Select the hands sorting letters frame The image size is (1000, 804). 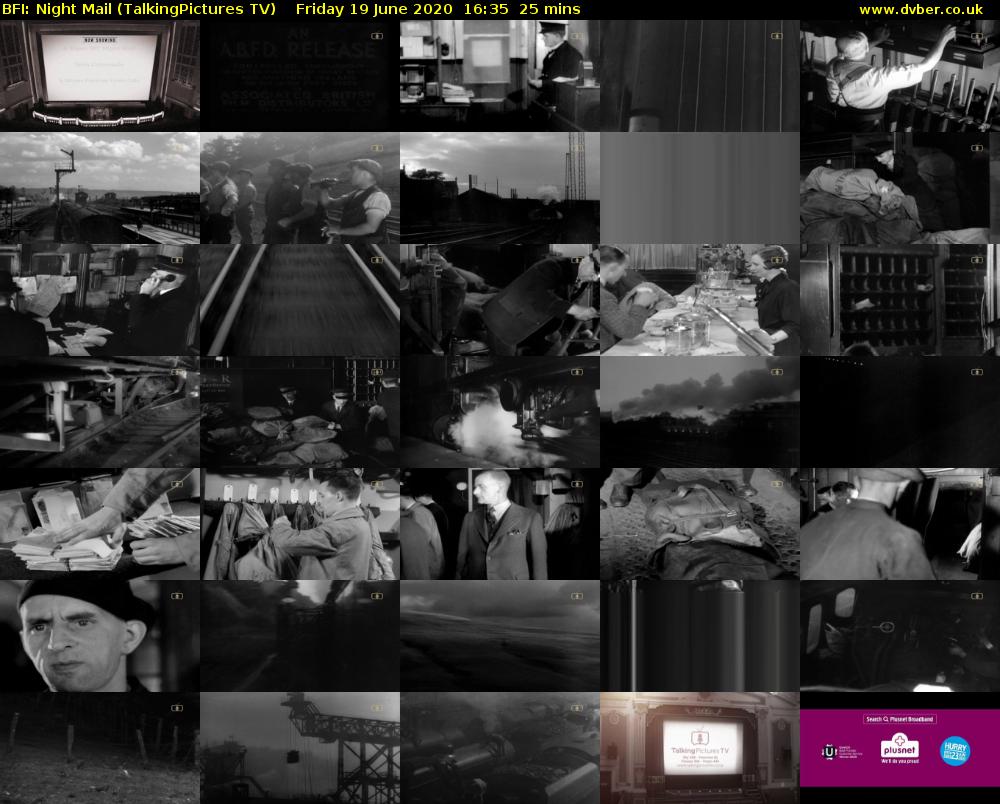point(99,524)
